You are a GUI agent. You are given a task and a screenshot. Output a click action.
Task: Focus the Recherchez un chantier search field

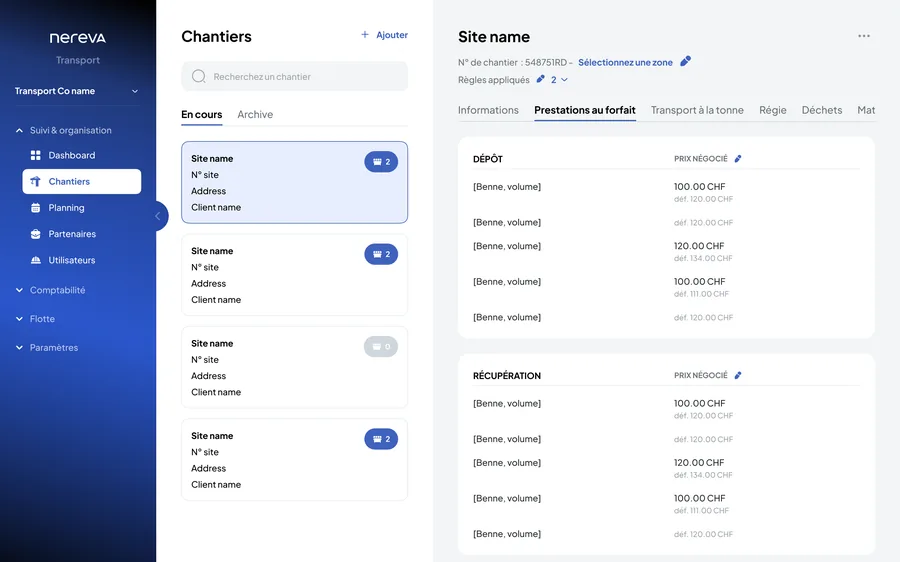(294, 76)
